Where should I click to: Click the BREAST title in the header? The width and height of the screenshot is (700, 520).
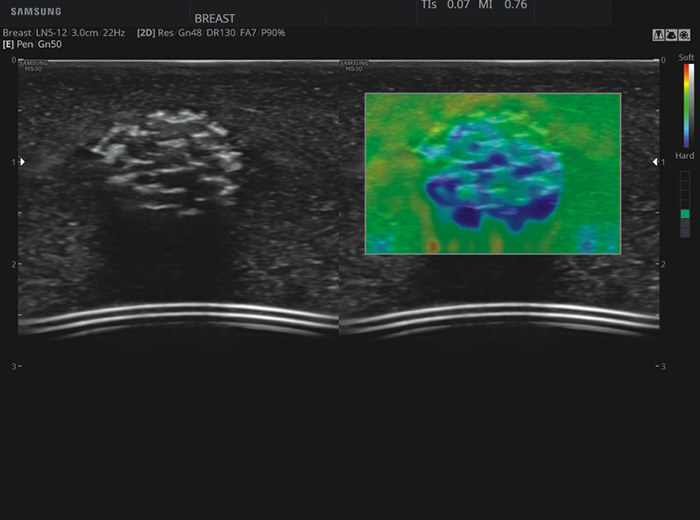coord(215,18)
